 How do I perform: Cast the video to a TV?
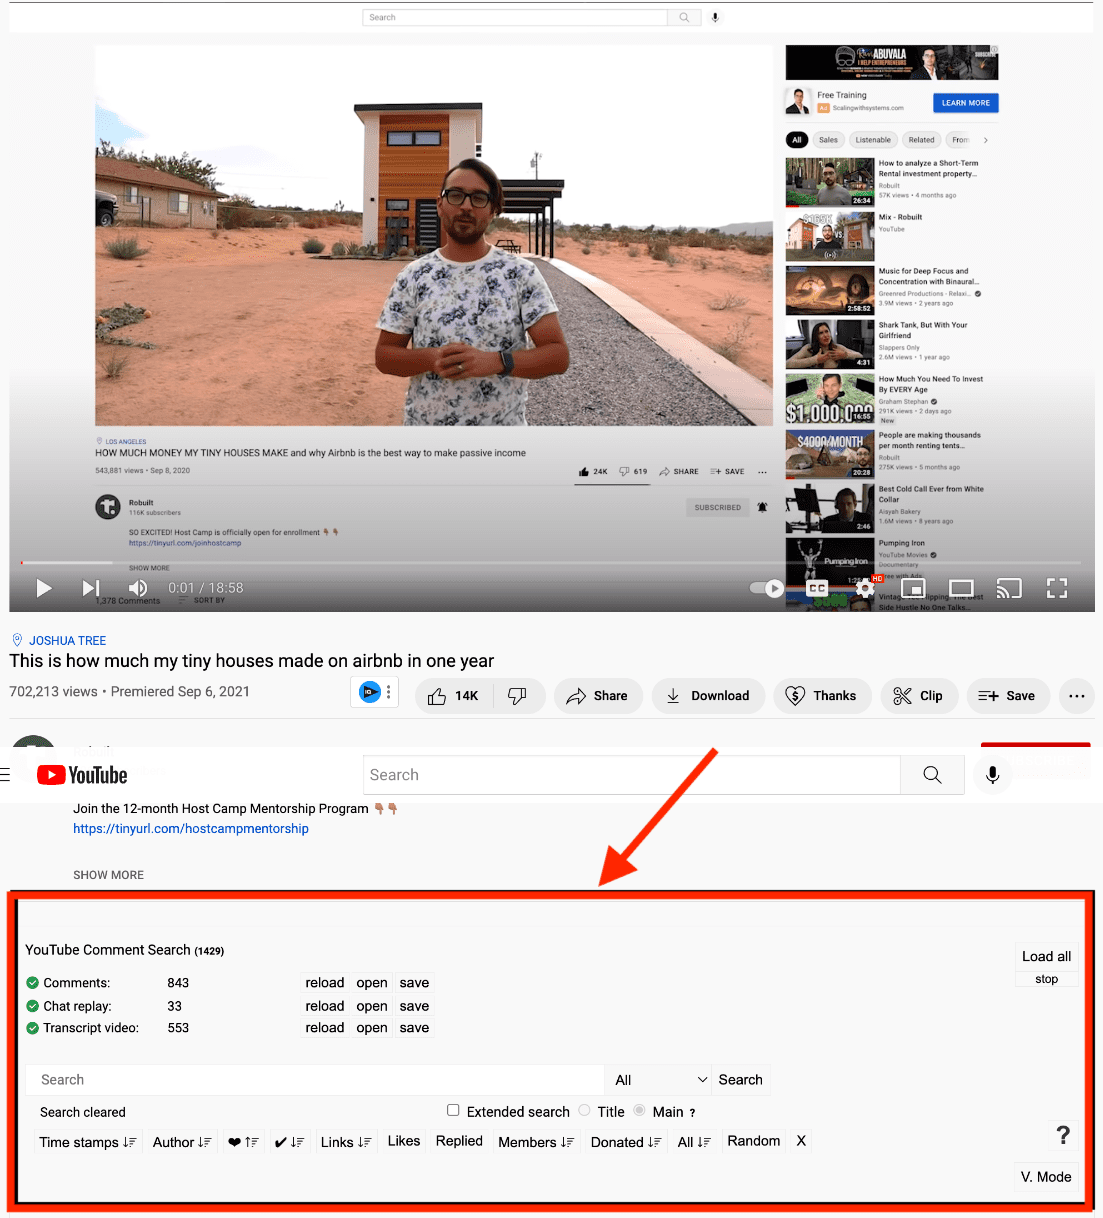tap(1009, 589)
